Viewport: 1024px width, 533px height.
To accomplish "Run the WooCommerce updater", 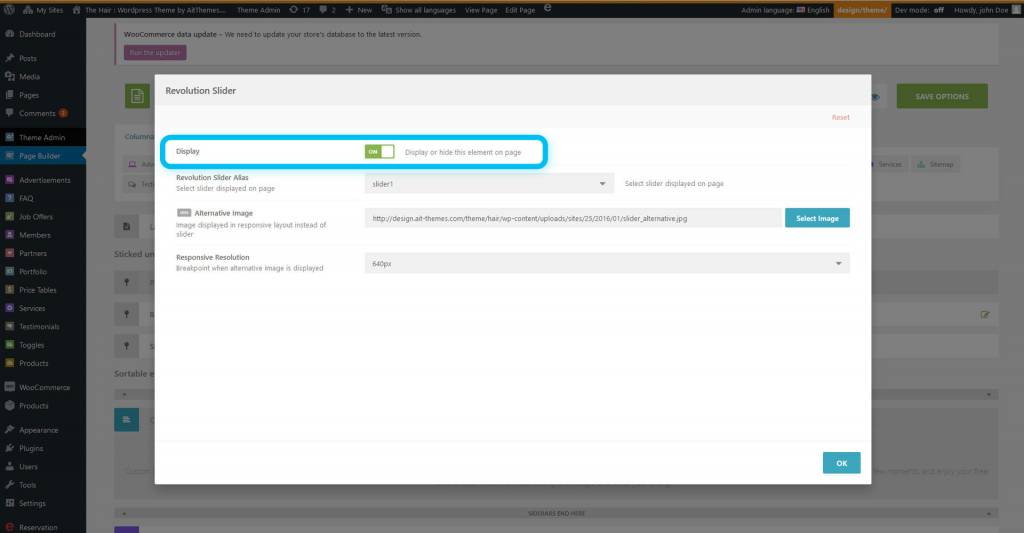I will 155,52.
